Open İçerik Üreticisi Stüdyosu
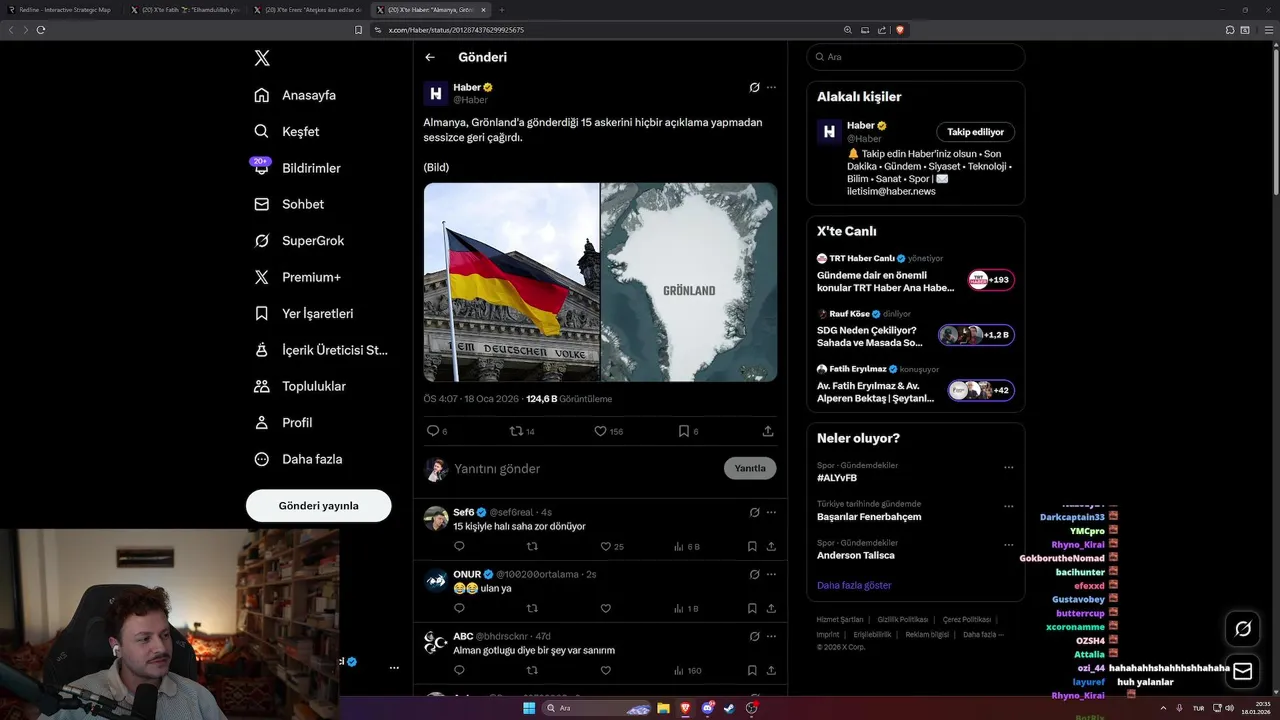 click(320, 350)
